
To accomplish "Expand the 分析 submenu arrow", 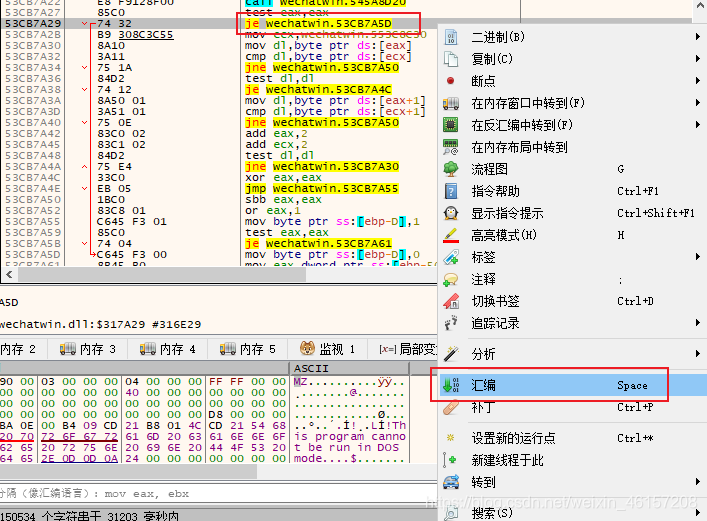I will click(x=698, y=354).
